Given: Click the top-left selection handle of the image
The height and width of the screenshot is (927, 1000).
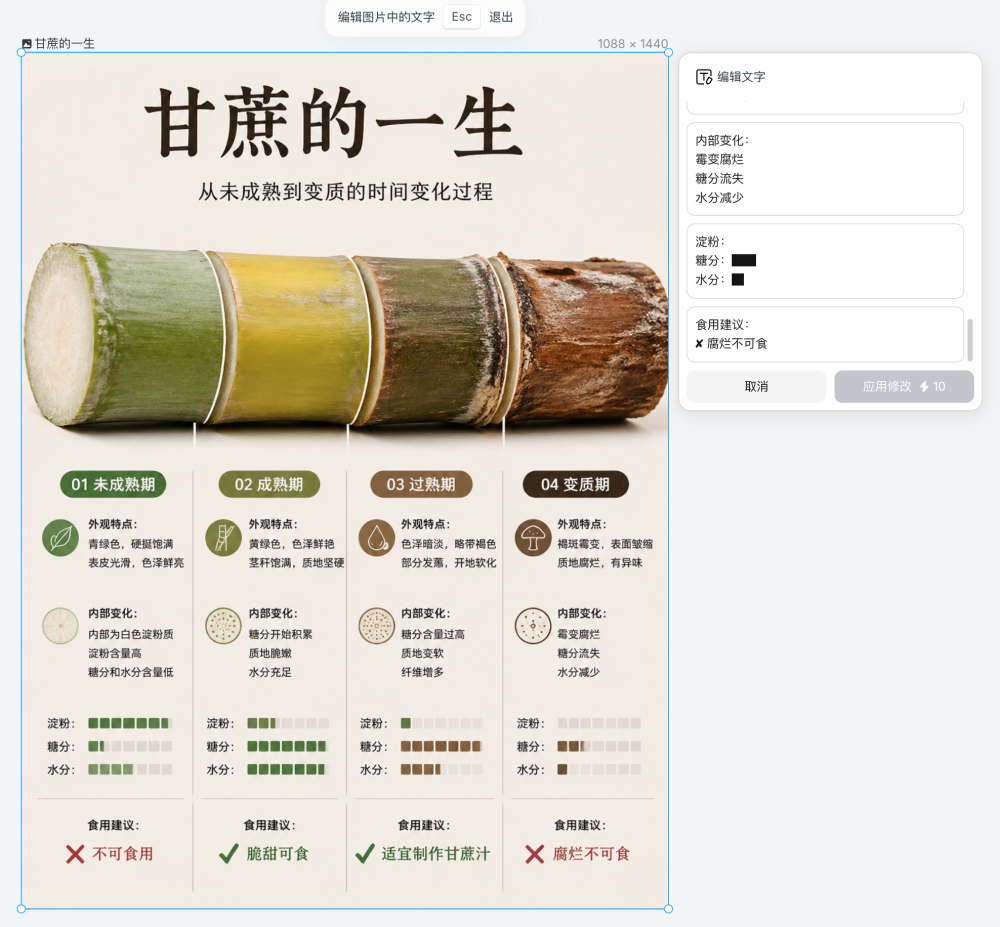Looking at the screenshot, I should click(x=22, y=53).
